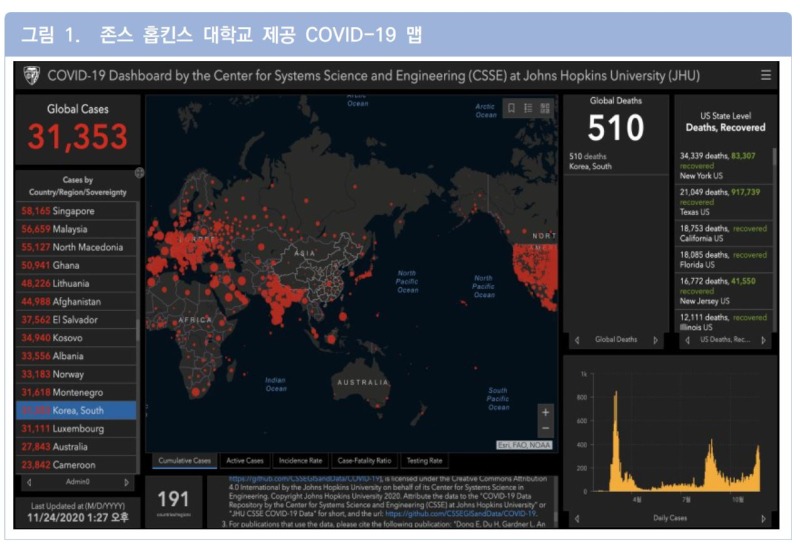
Task: Click the Global Cases 31,353 counter
Action: click(x=78, y=129)
